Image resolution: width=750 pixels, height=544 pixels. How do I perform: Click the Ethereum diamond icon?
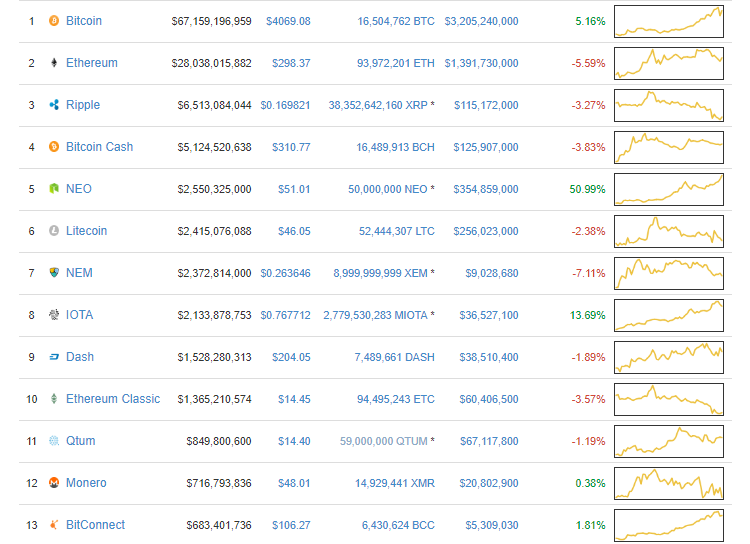[x=53, y=63]
